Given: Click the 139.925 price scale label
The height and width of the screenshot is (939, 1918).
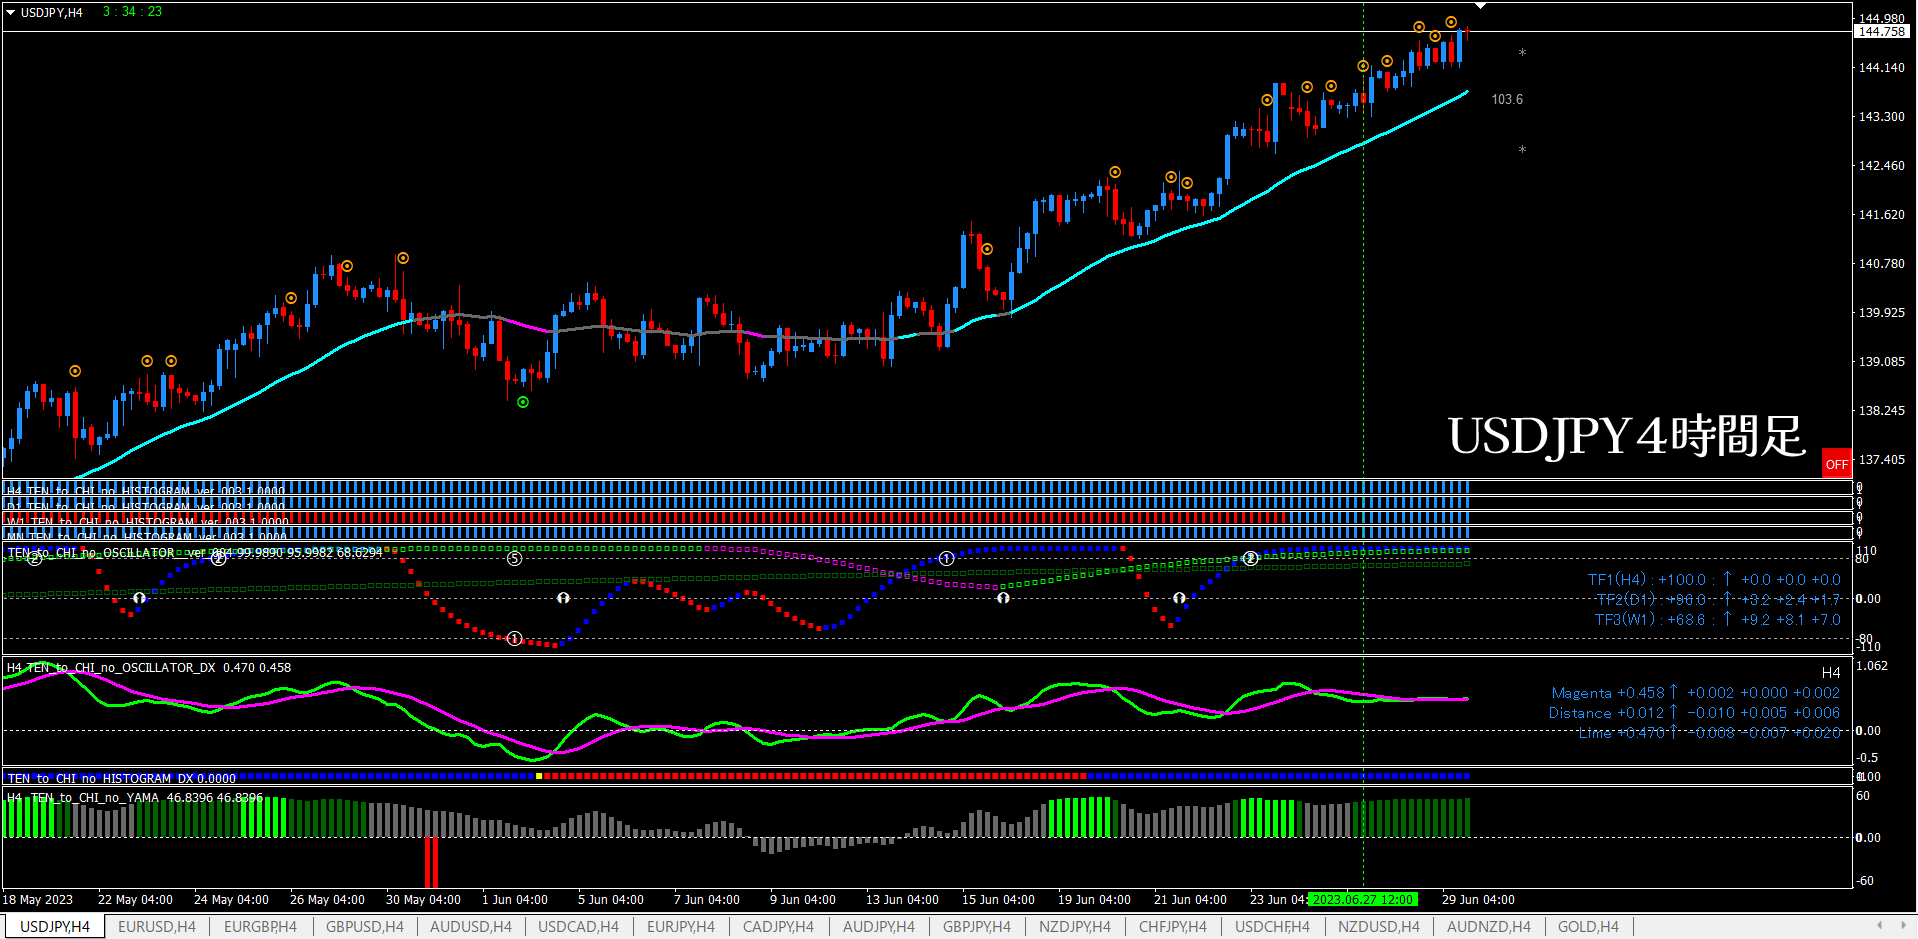Looking at the screenshot, I should tap(1881, 312).
